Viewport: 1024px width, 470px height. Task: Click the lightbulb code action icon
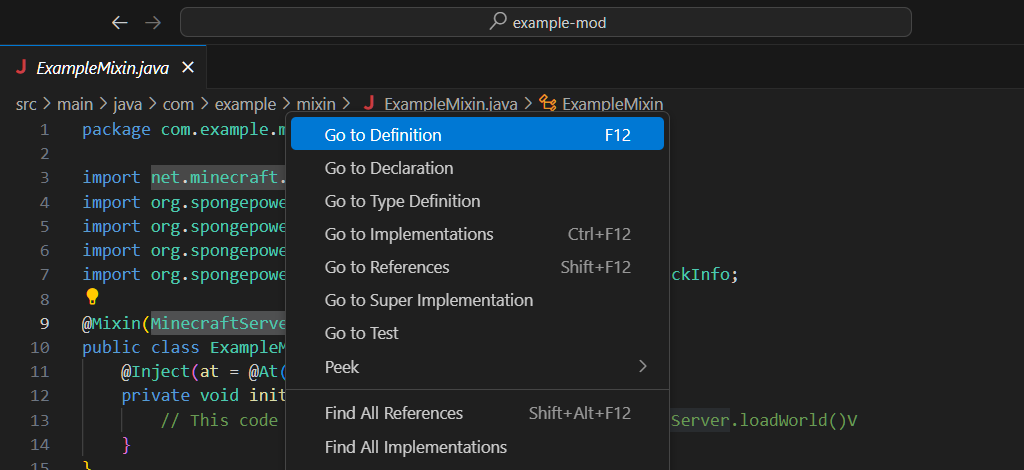(92, 297)
